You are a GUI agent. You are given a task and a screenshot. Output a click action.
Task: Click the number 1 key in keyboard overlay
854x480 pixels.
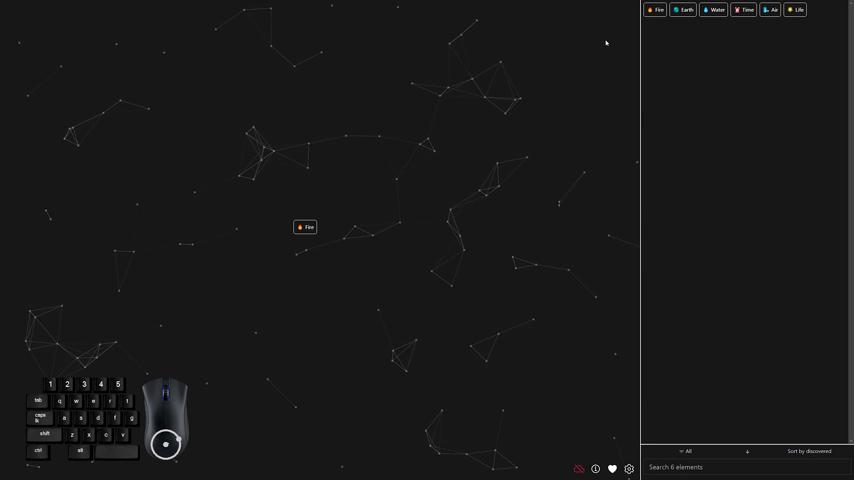click(51, 384)
